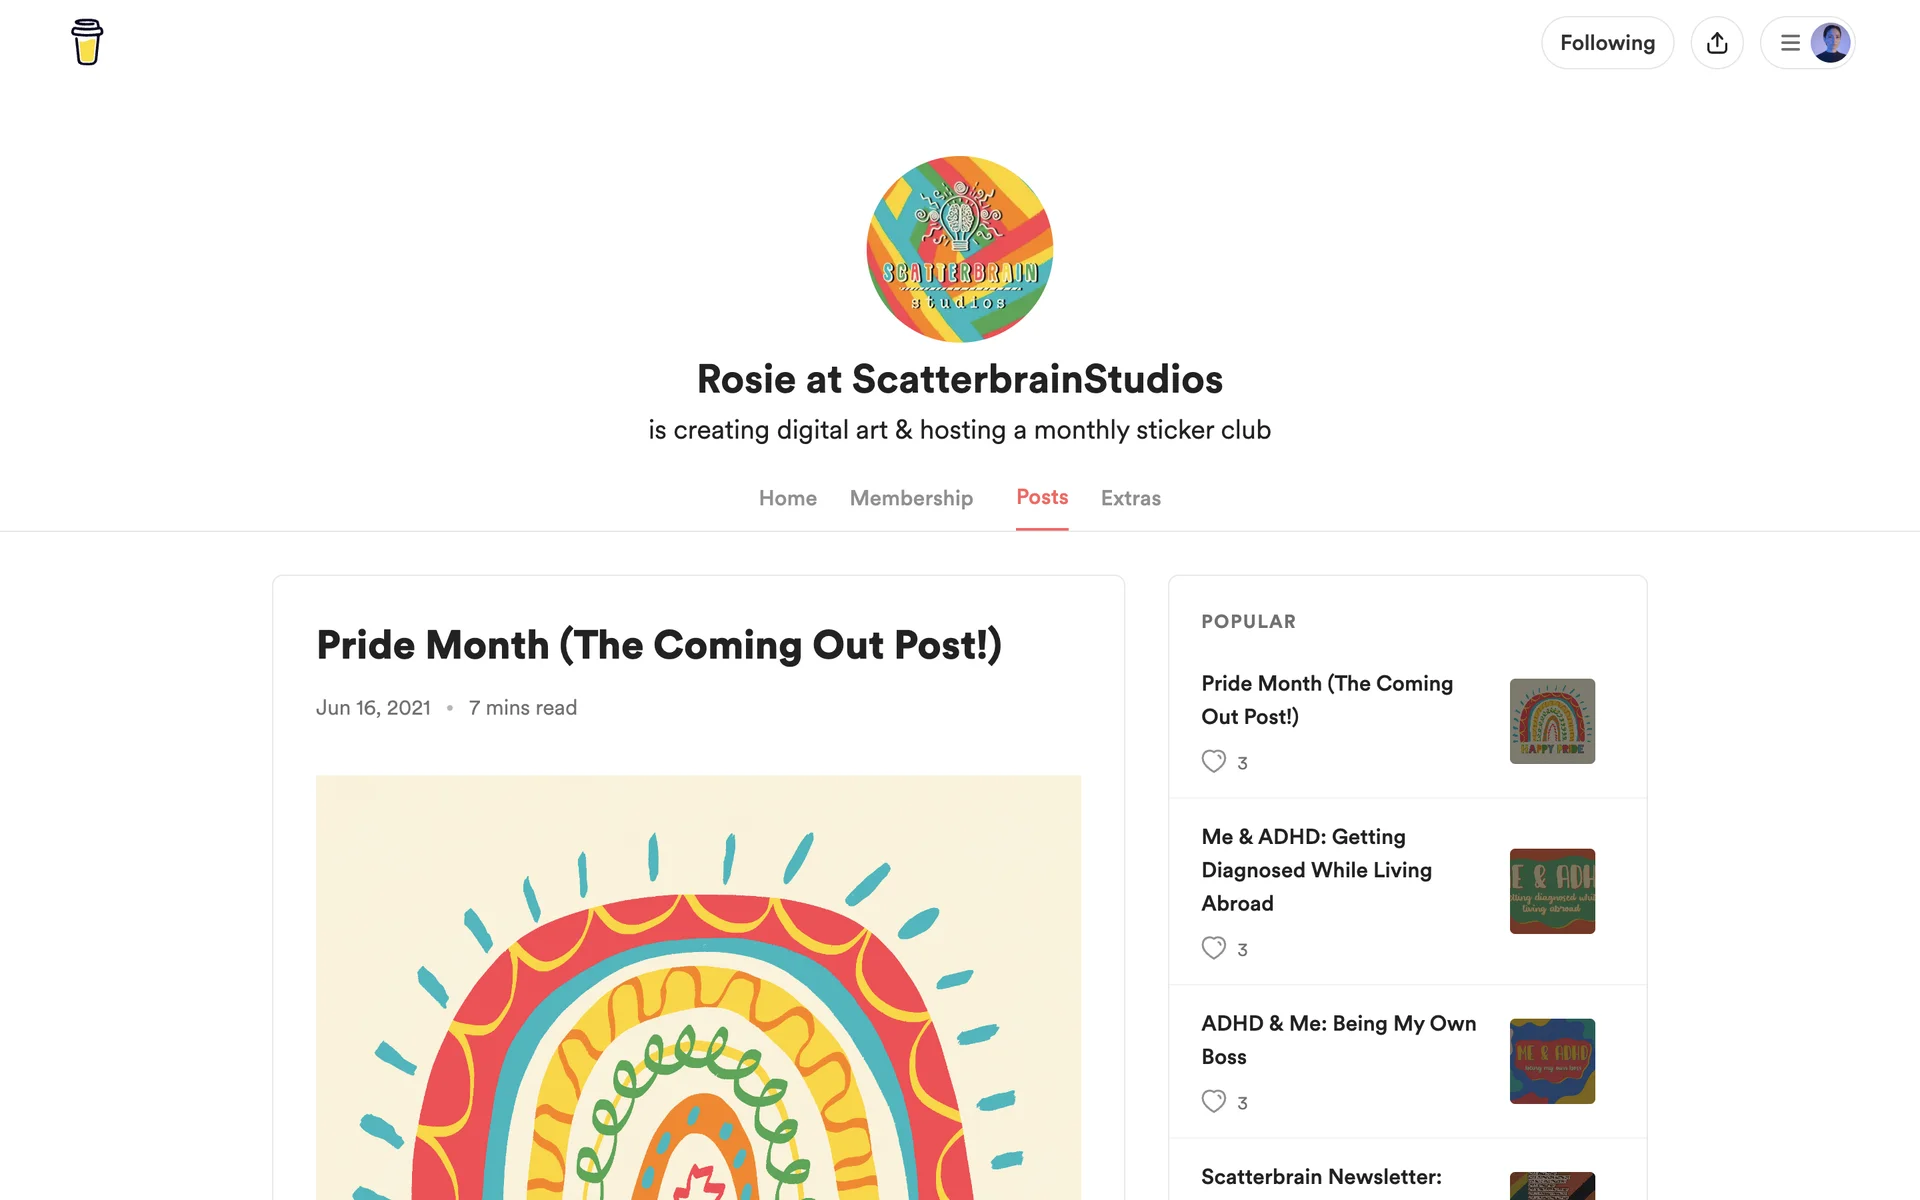
Task: Click the rainbow illustration in the post
Action: 698,987
